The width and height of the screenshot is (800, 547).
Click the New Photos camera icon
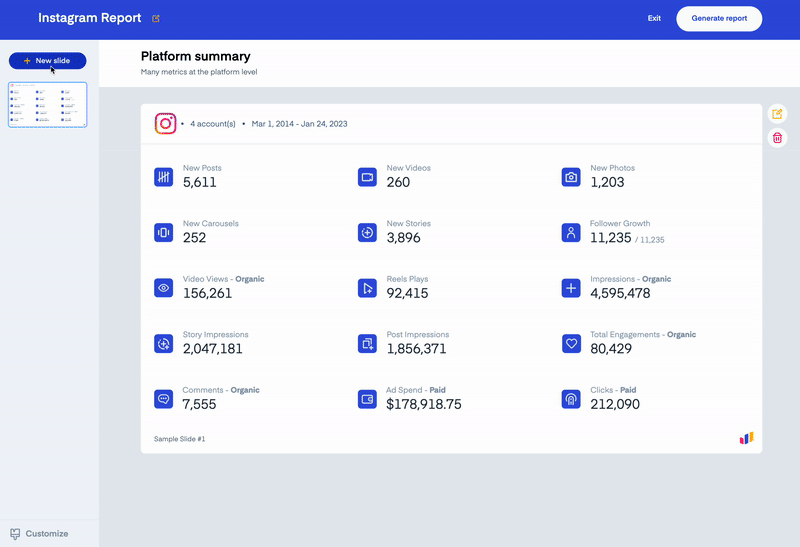point(571,177)
